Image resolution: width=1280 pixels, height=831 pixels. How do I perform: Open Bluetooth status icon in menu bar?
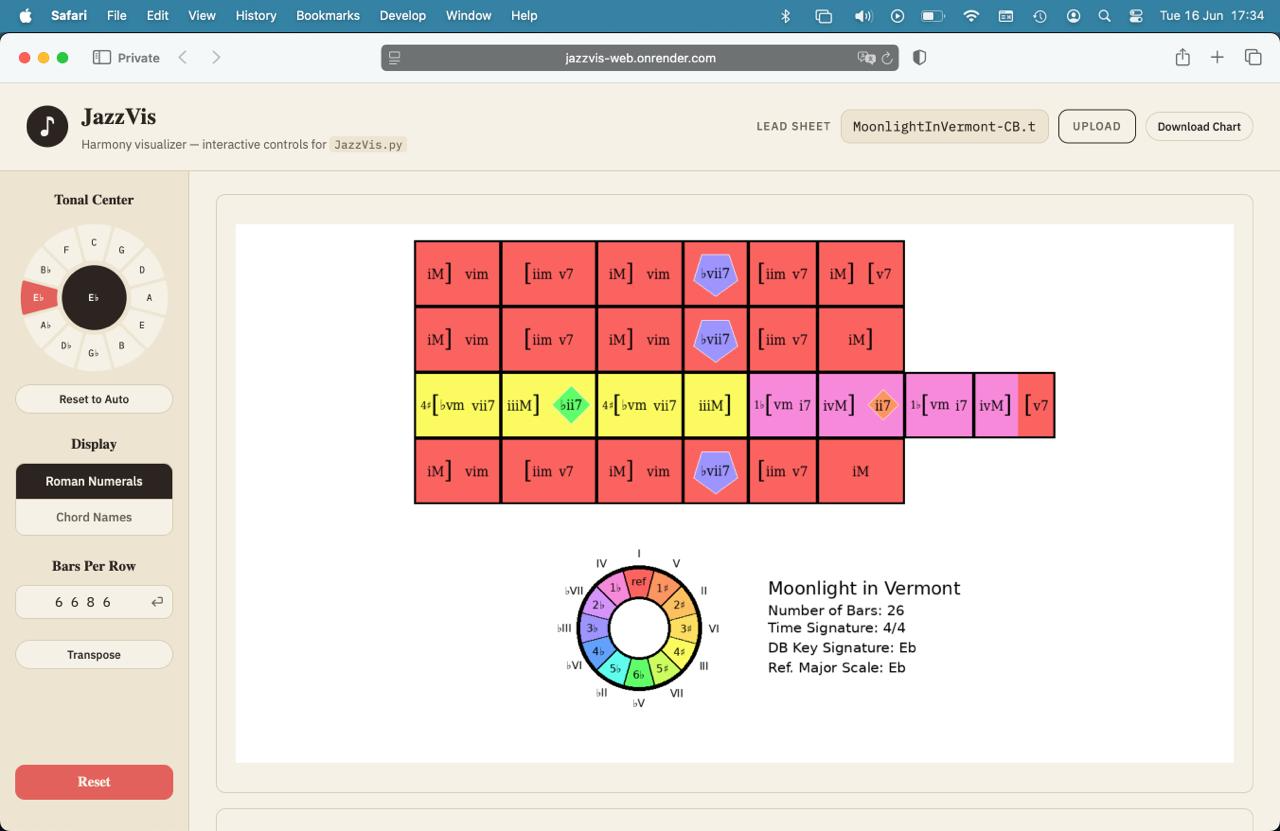click(x=786, y=16)
